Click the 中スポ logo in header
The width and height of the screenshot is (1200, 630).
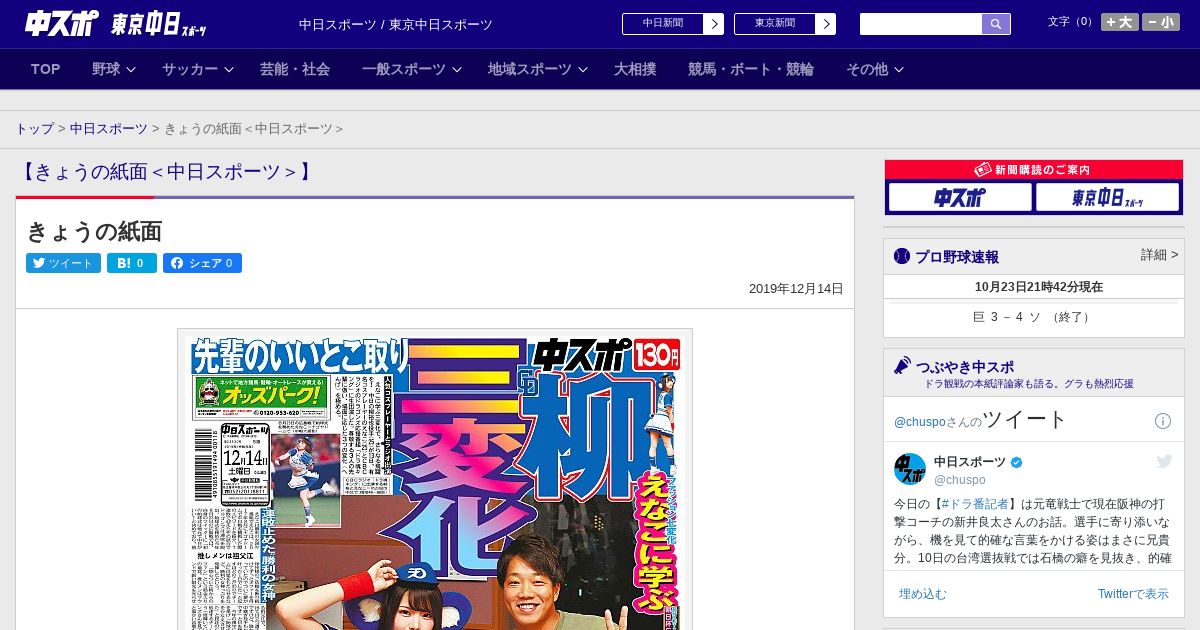[62, 24]
